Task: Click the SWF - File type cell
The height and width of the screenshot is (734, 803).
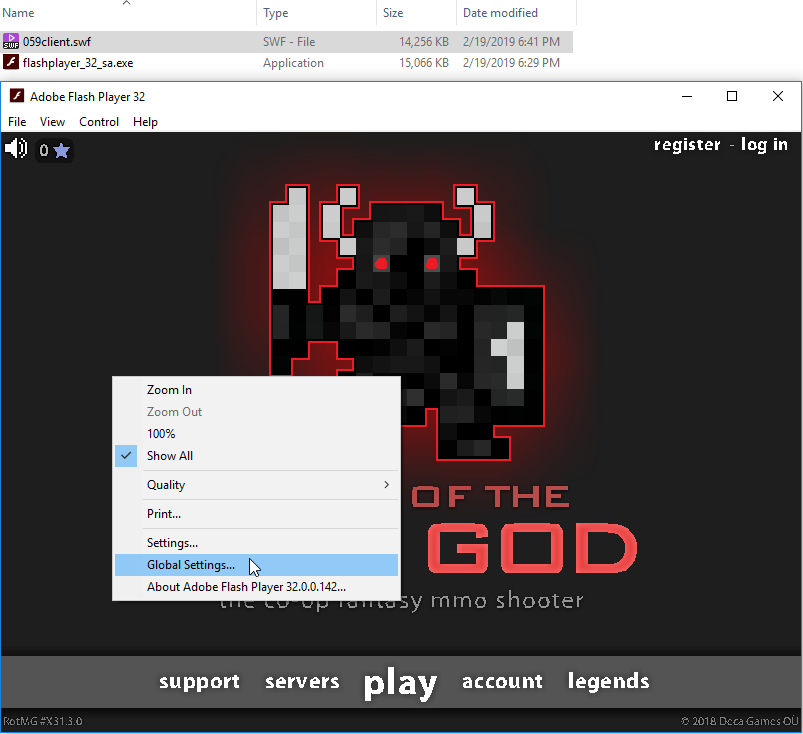Action: pos(289,41)
